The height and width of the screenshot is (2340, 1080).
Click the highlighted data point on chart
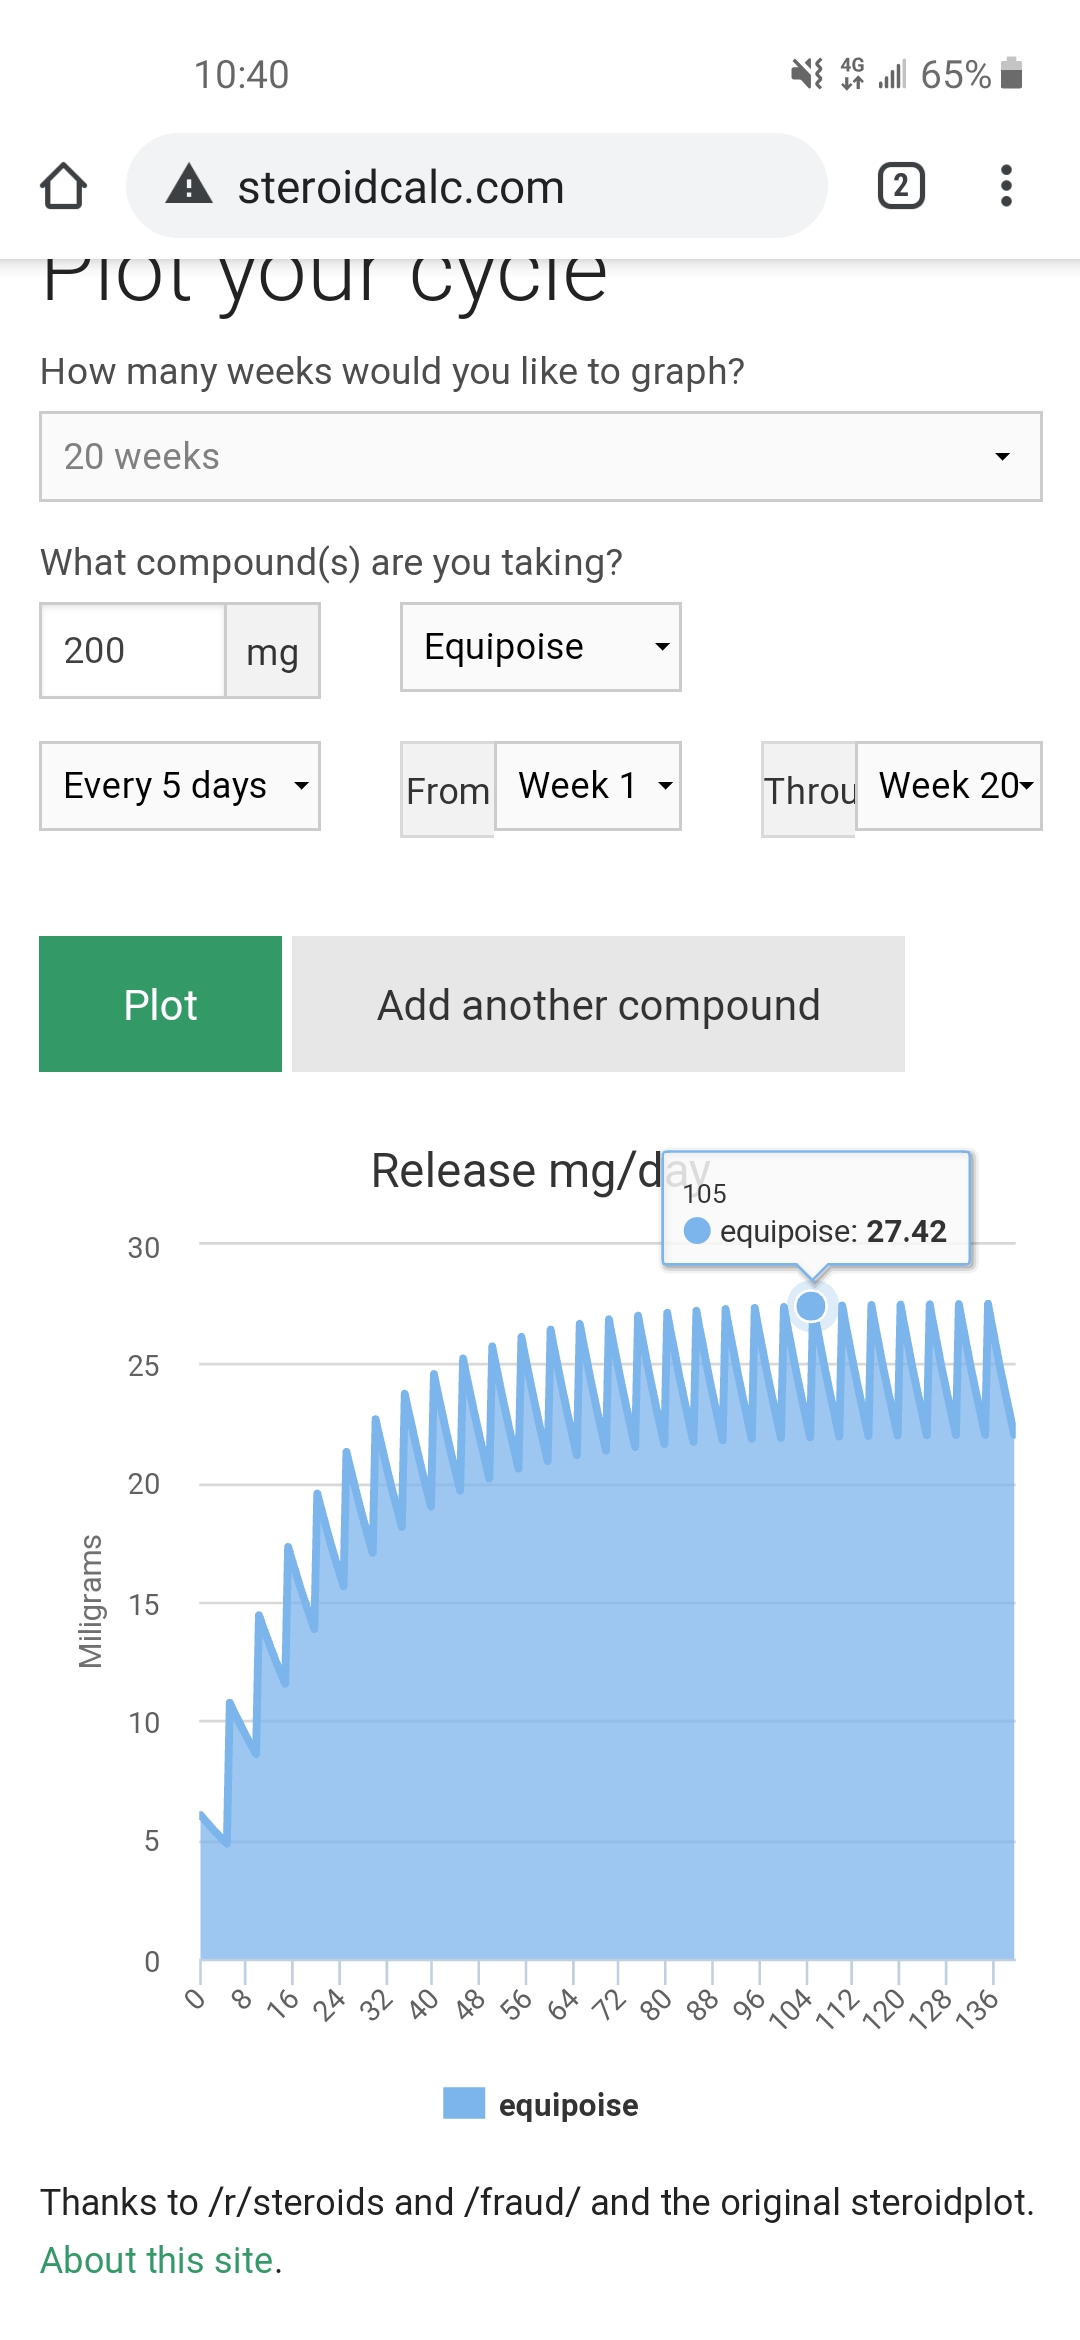pyautogui.click(x=811, y=1306)
